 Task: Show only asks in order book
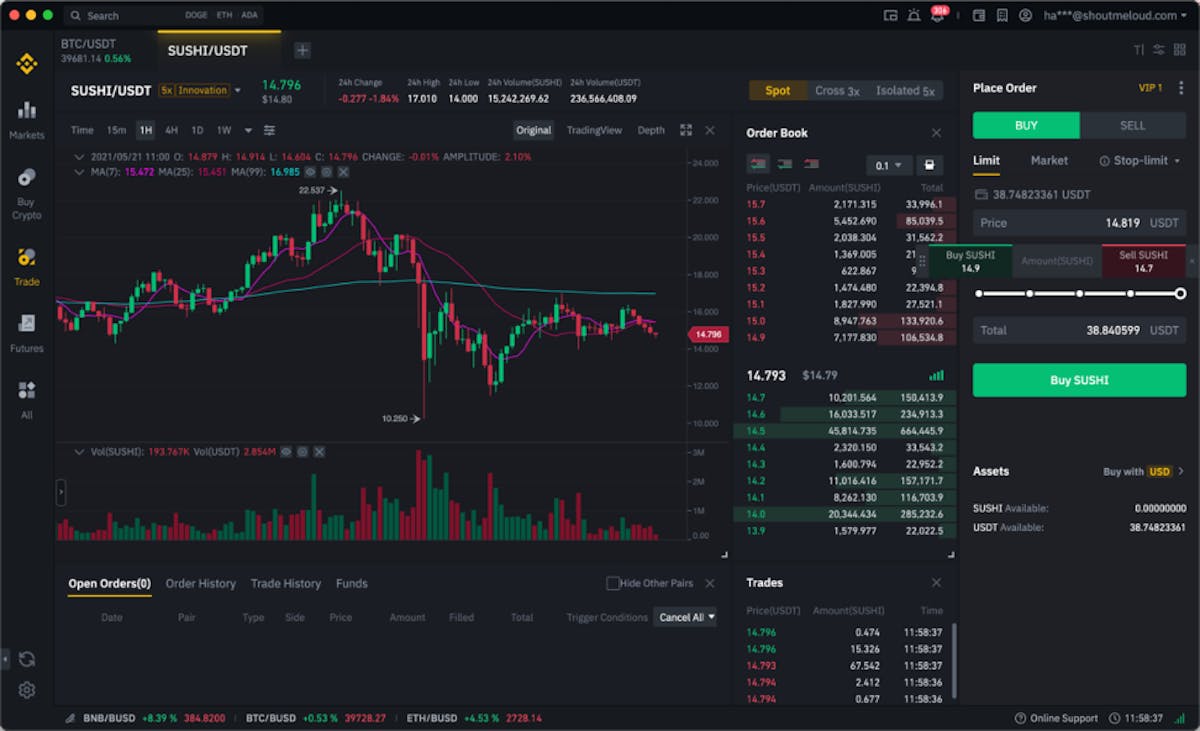(x=811, y=164)
